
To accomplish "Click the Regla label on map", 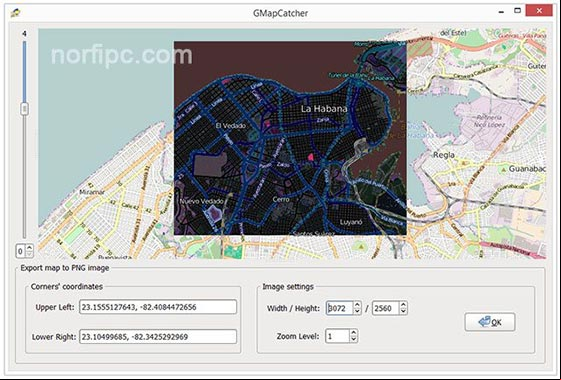I will pyautogui.click(x=444, y=155).
